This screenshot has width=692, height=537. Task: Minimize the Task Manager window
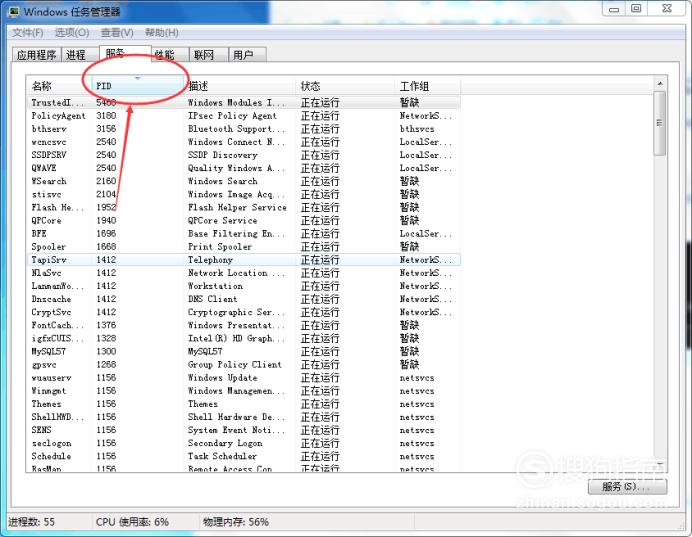pos(614,9)
